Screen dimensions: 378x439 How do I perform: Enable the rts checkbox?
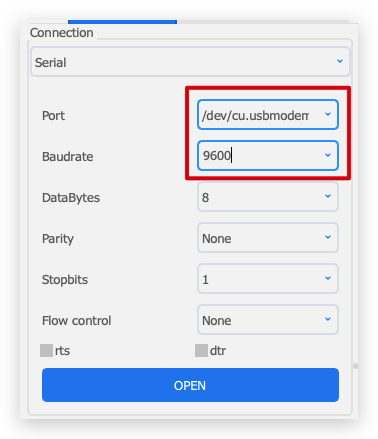[x=46, y=351]
